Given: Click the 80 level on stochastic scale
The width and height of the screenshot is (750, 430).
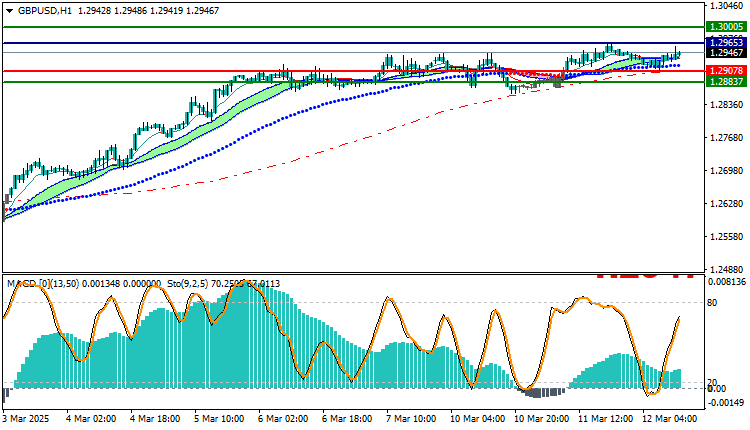Looking at the screenshot, I should pyautogui.click(x=712, y=303).
